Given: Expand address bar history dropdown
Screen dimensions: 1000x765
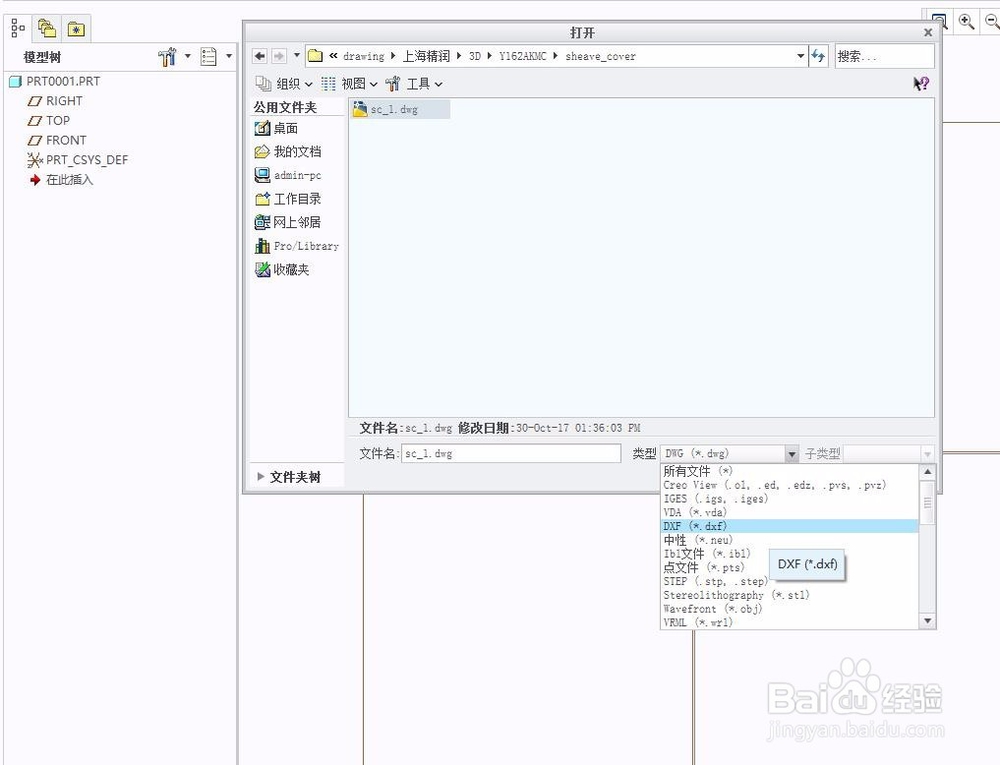Looking at the screenshot, I should click(800, 56).
